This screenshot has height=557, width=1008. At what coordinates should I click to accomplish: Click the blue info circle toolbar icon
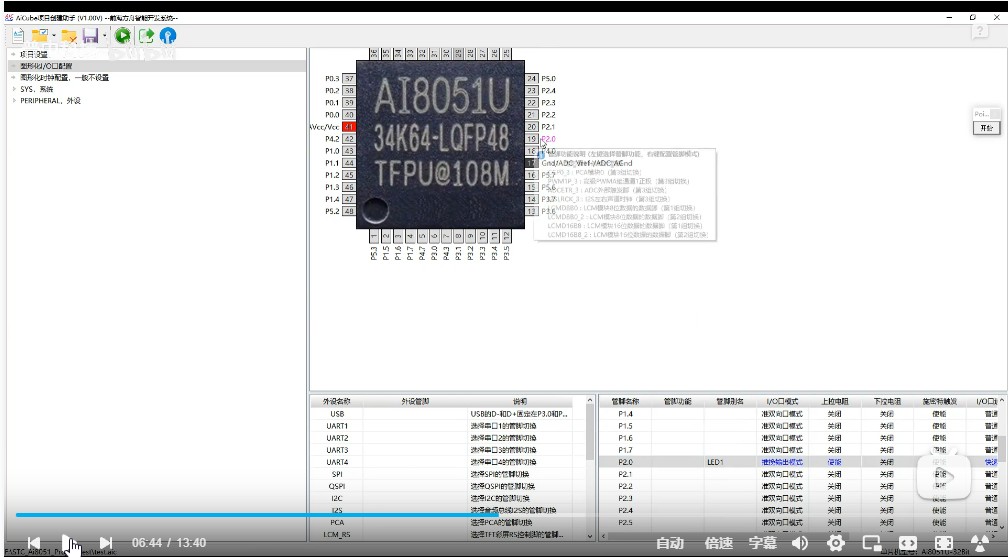168,36
